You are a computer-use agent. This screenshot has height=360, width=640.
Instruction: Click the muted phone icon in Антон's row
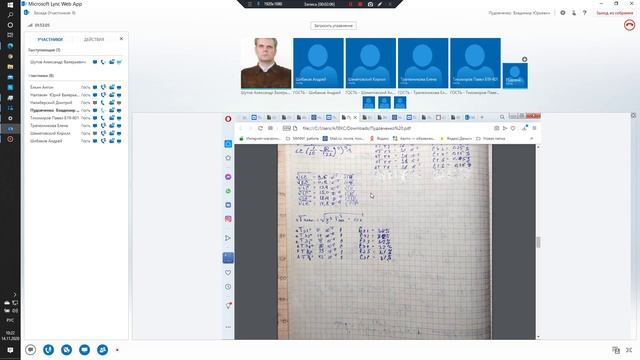[x=103, y=87]
